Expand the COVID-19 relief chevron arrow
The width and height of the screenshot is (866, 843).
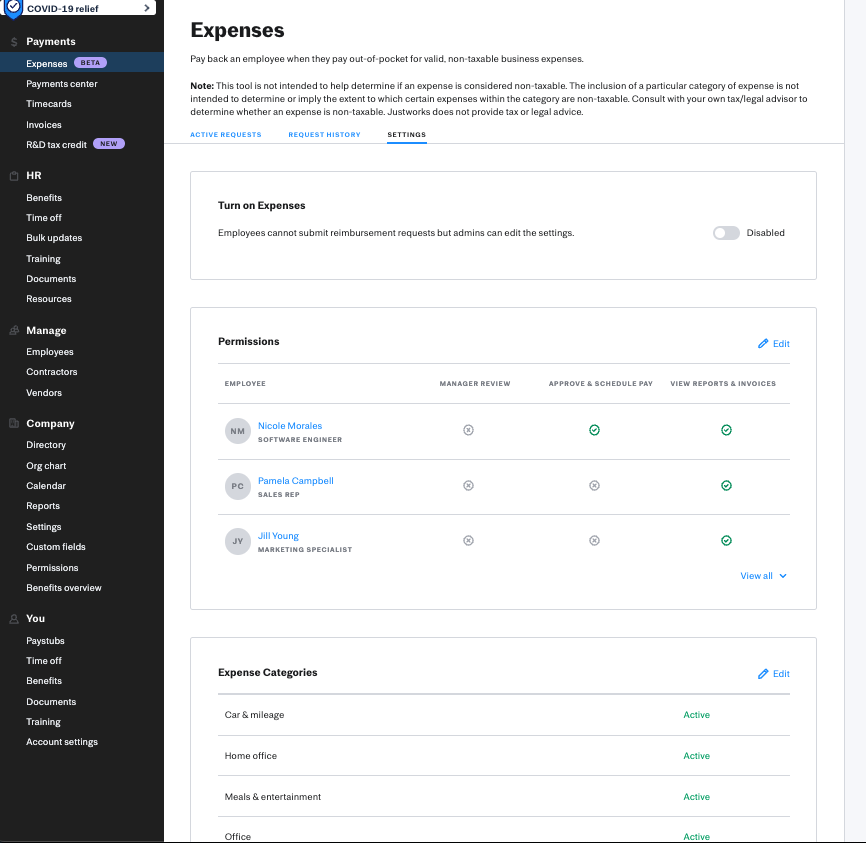(147, 8)
